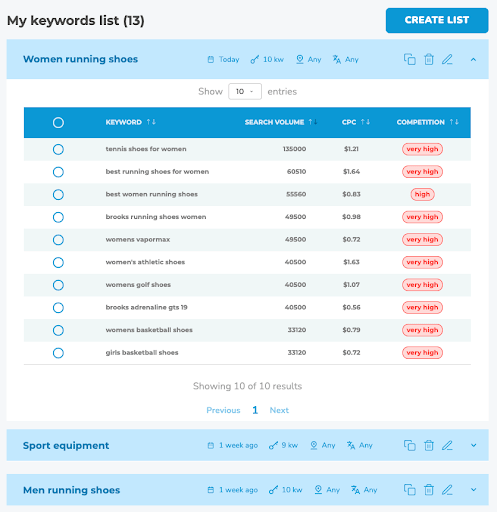Click the $1.64 CPC value
497x512 pixels.
tap(351, 172)
